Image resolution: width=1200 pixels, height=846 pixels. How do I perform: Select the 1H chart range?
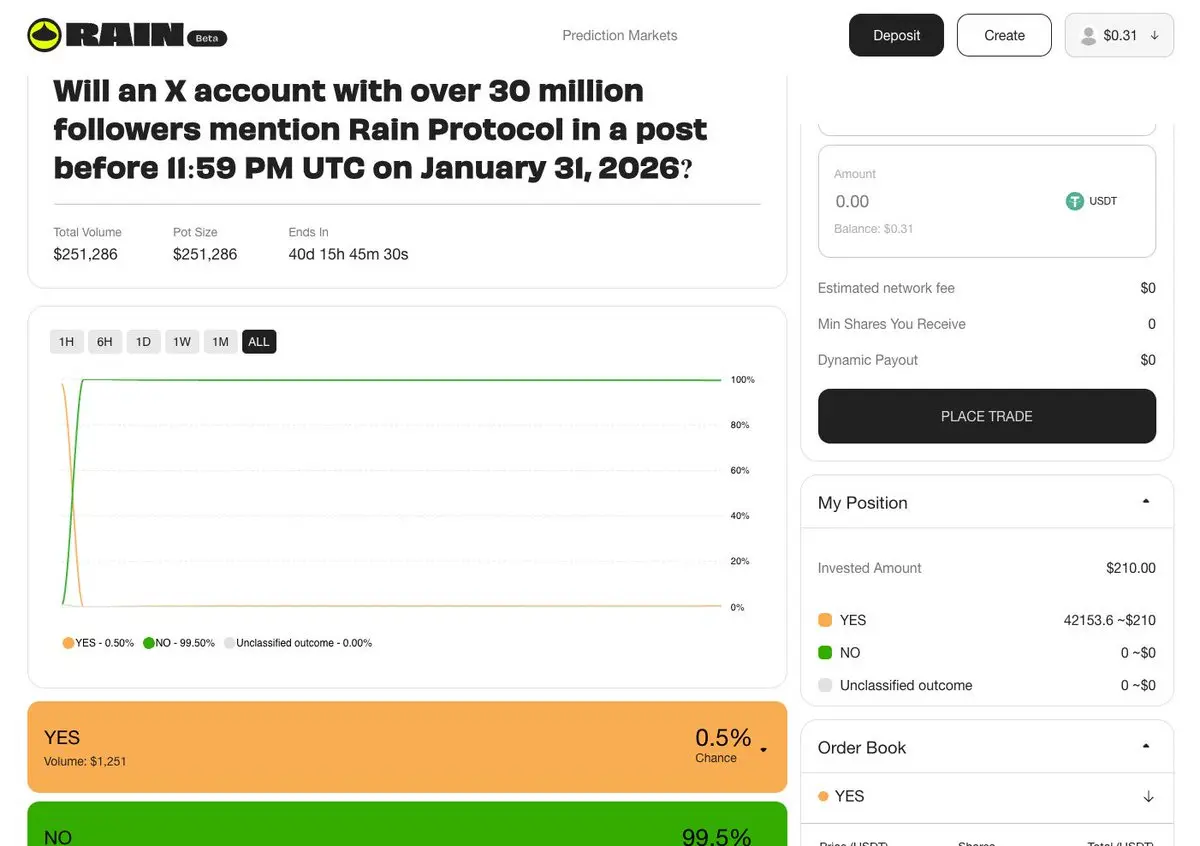coord(66,342)
